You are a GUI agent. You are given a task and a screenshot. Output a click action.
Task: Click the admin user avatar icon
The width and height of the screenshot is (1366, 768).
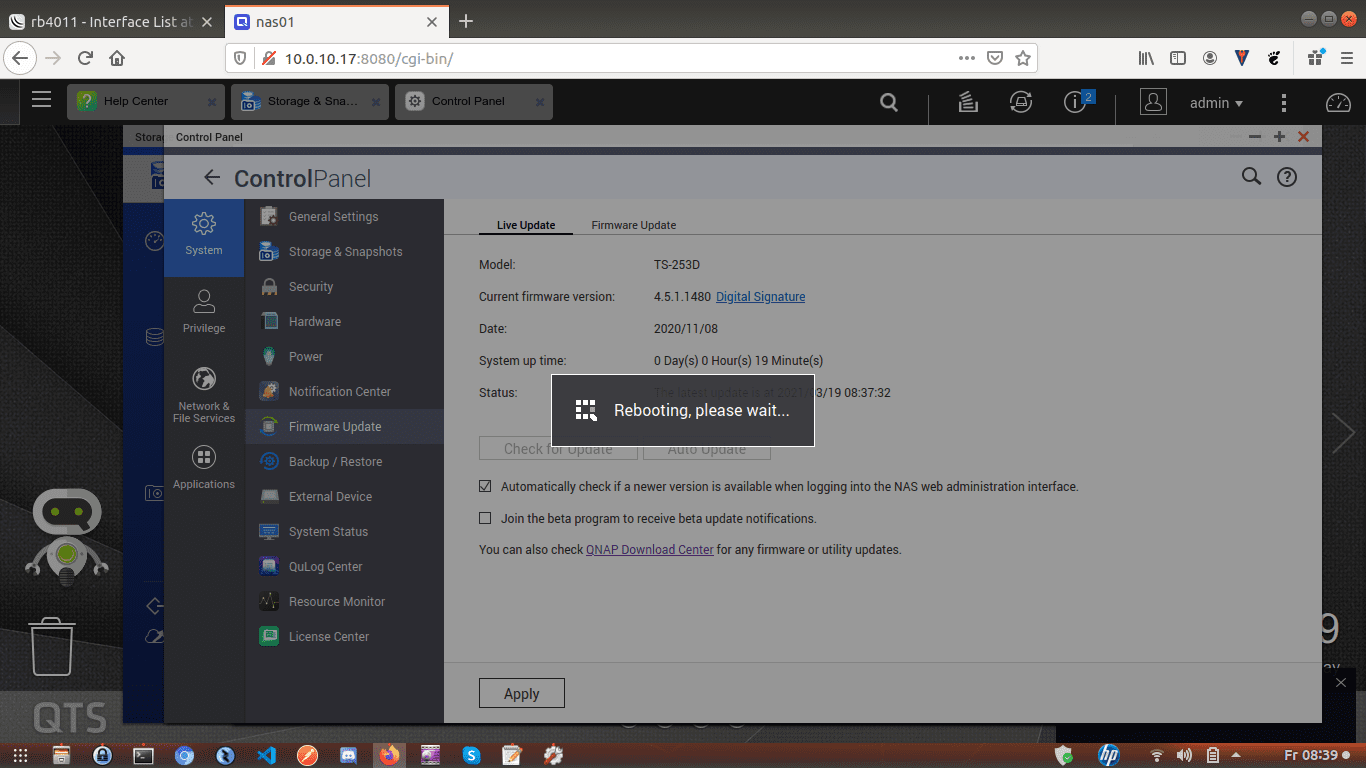[x=1153, y=102]
